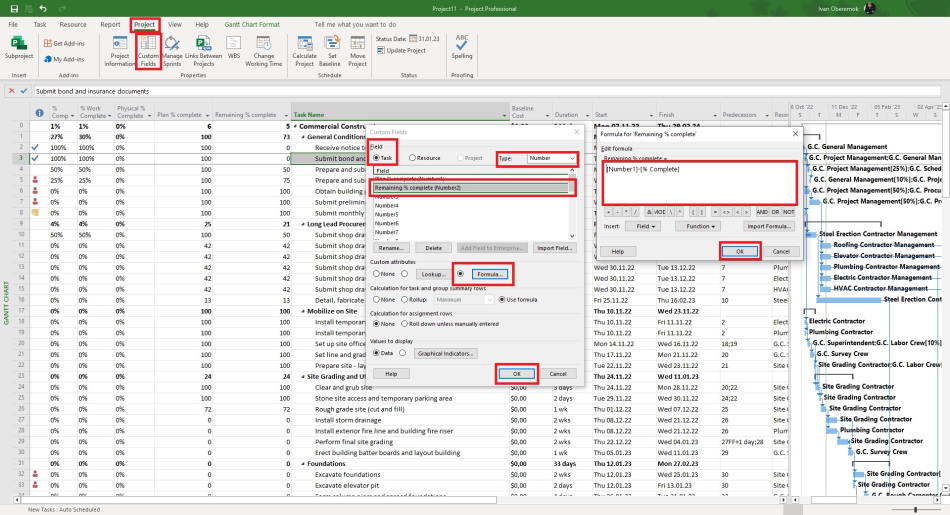Image resolution: width=950 pixels, height=515 pixels.
Task: Switch to the View tab
Action: coord(174,24)
